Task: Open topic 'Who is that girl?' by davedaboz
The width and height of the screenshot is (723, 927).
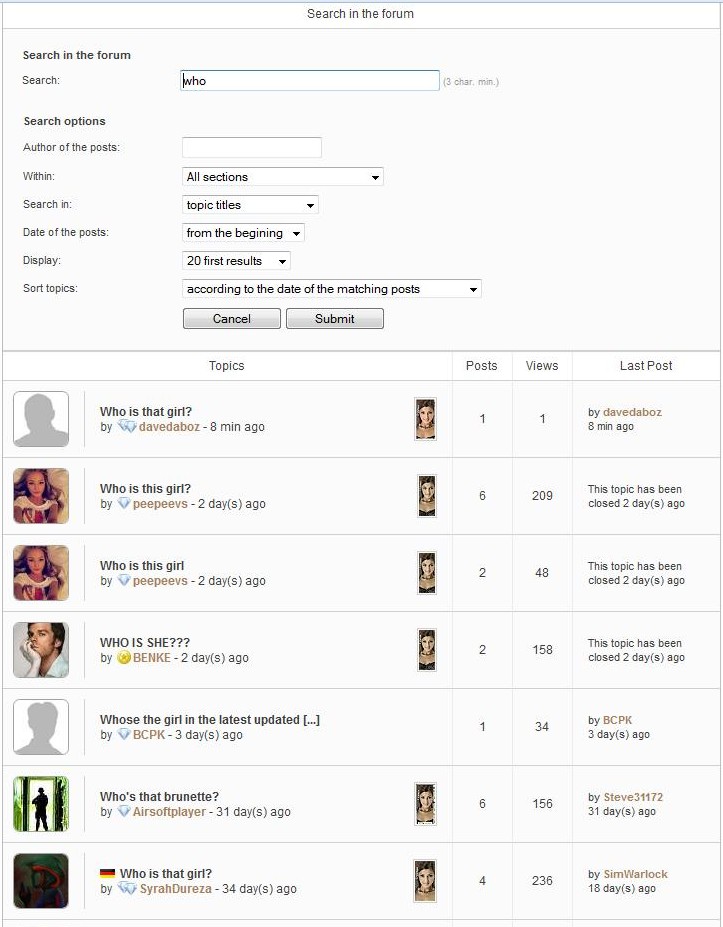Action: pos(145,411)
